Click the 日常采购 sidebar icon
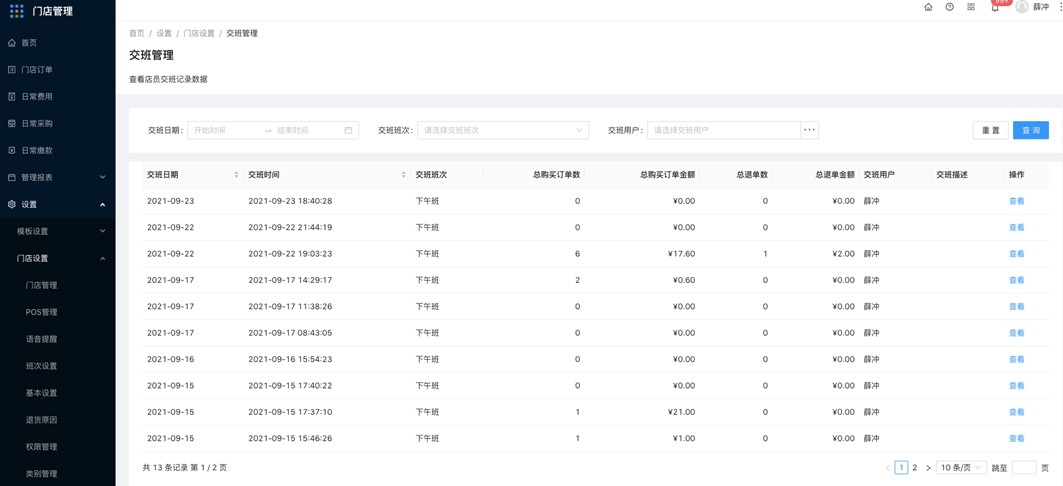 coord(12,123)
